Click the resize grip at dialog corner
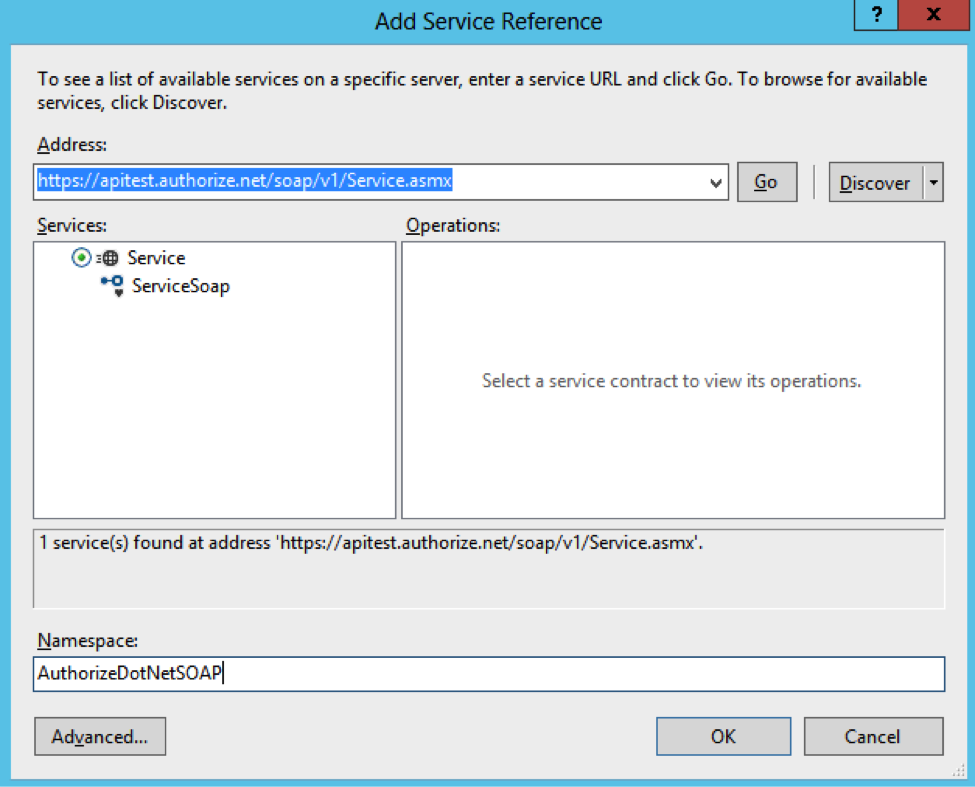The image size is (975, 787). coord(958,771)
